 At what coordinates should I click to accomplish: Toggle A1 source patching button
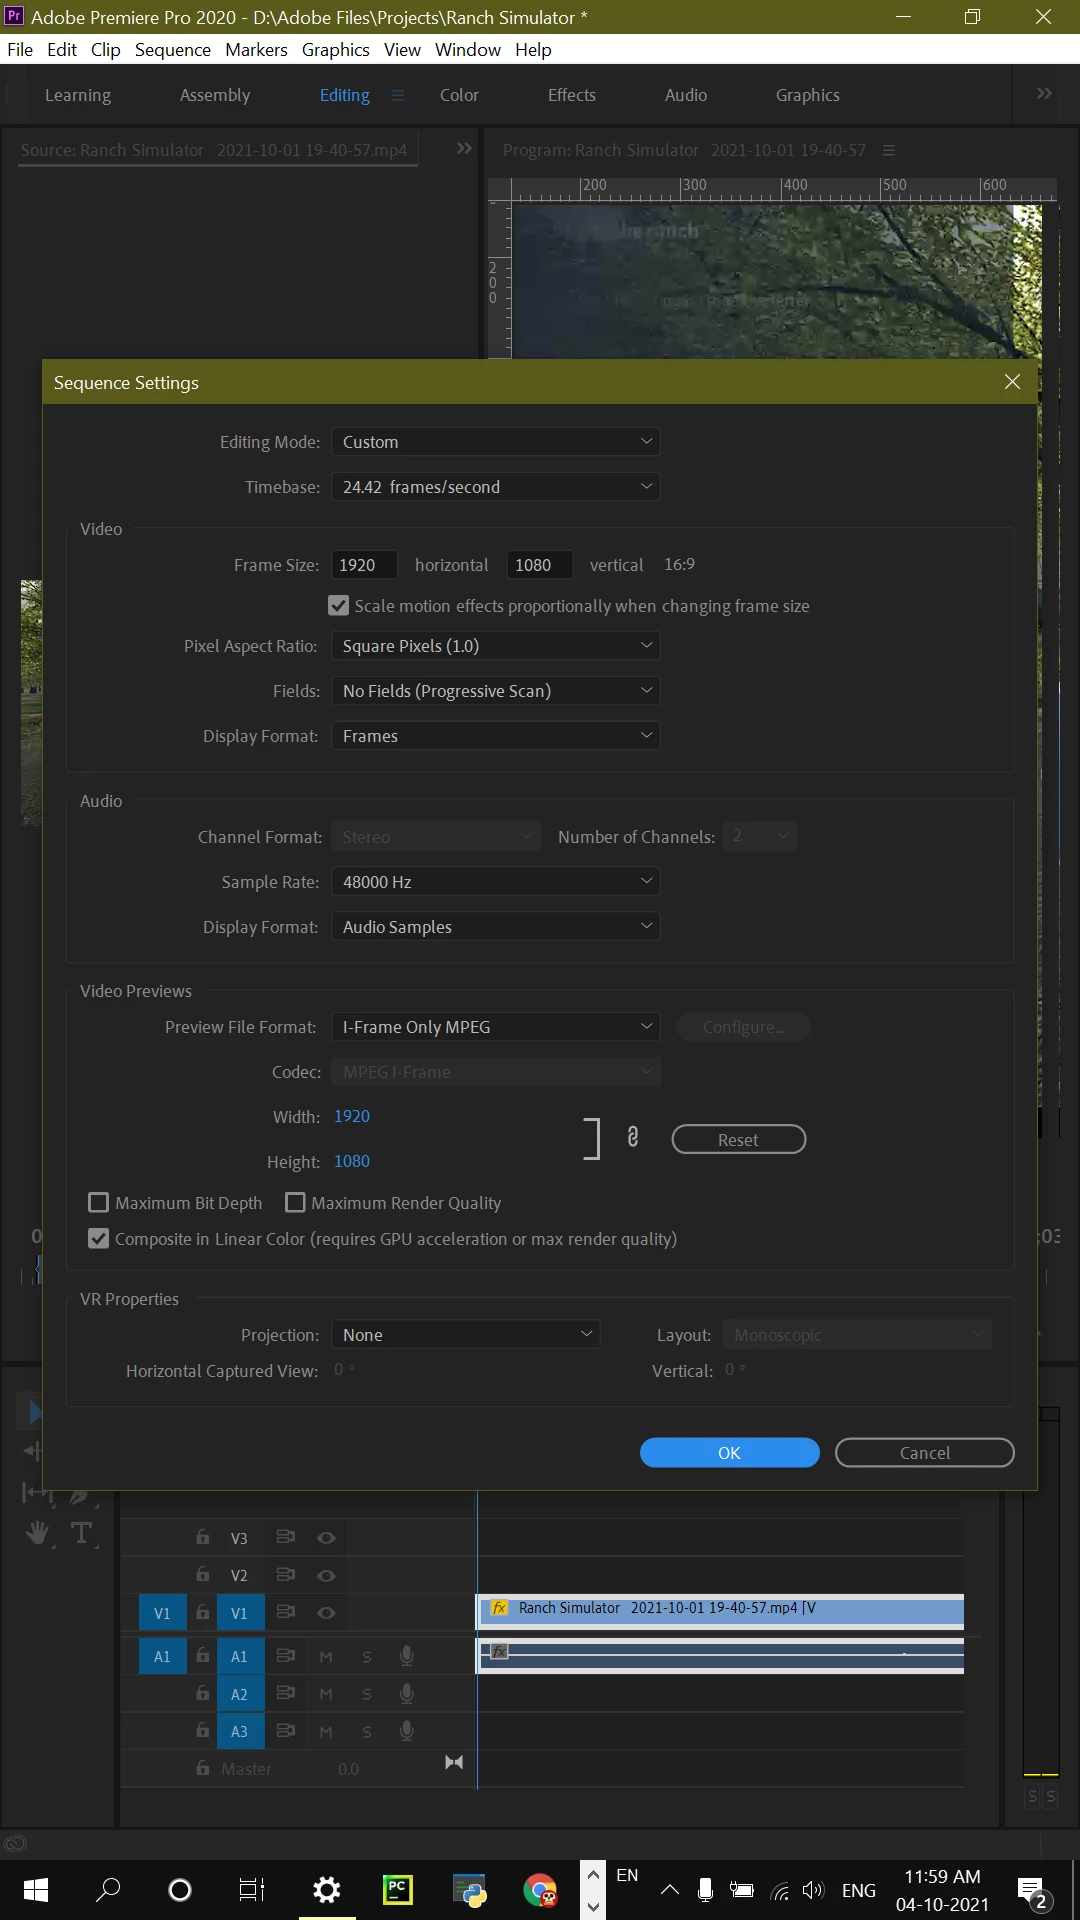click(x=162, y=1656)
